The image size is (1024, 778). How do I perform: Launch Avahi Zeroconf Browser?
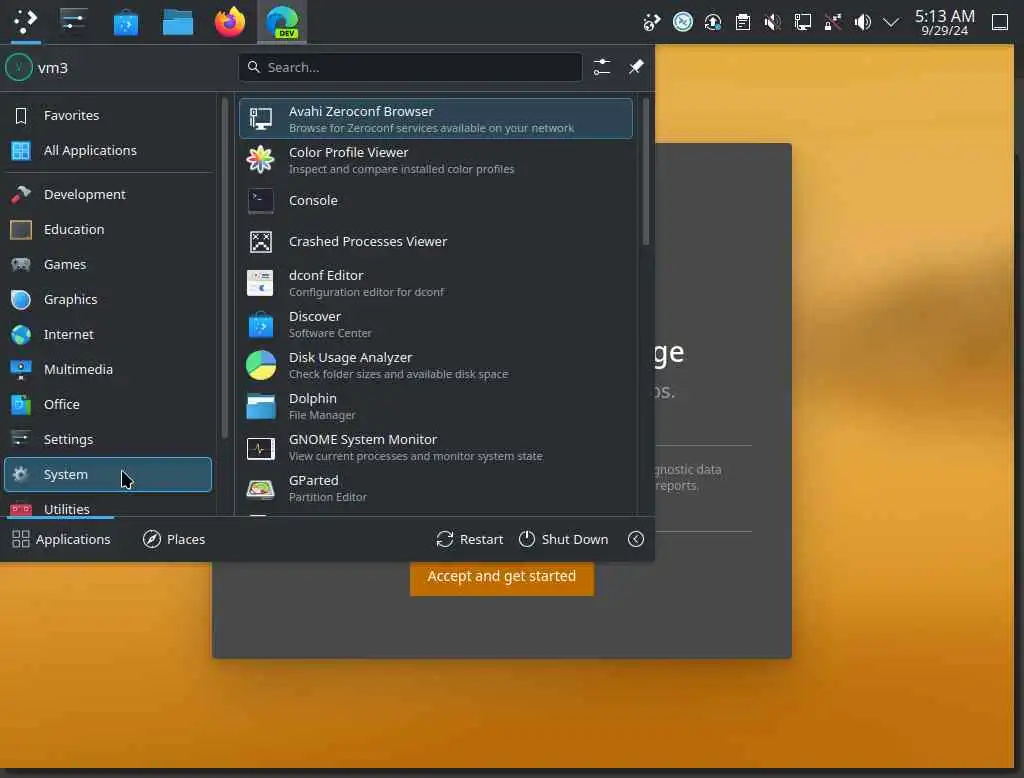pos(436,119)
